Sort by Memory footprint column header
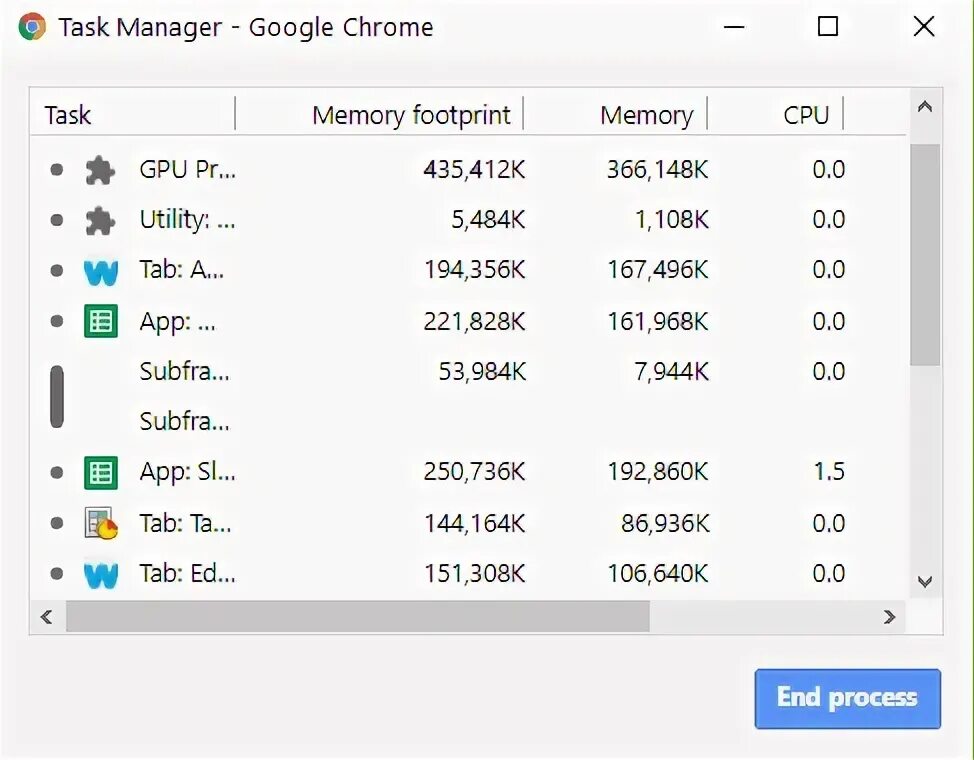The width and height of the screenshot is (974, 760). pyautogui.click(x=411, y=115)
